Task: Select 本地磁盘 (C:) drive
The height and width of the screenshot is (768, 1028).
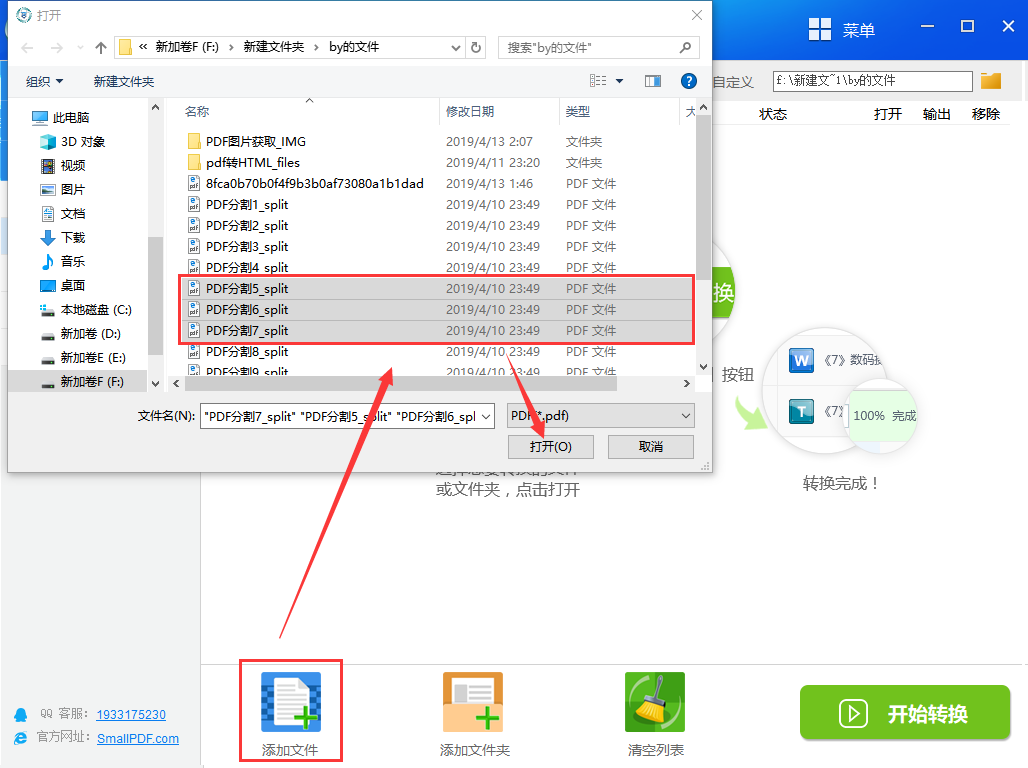Action: tap(86, 310)
